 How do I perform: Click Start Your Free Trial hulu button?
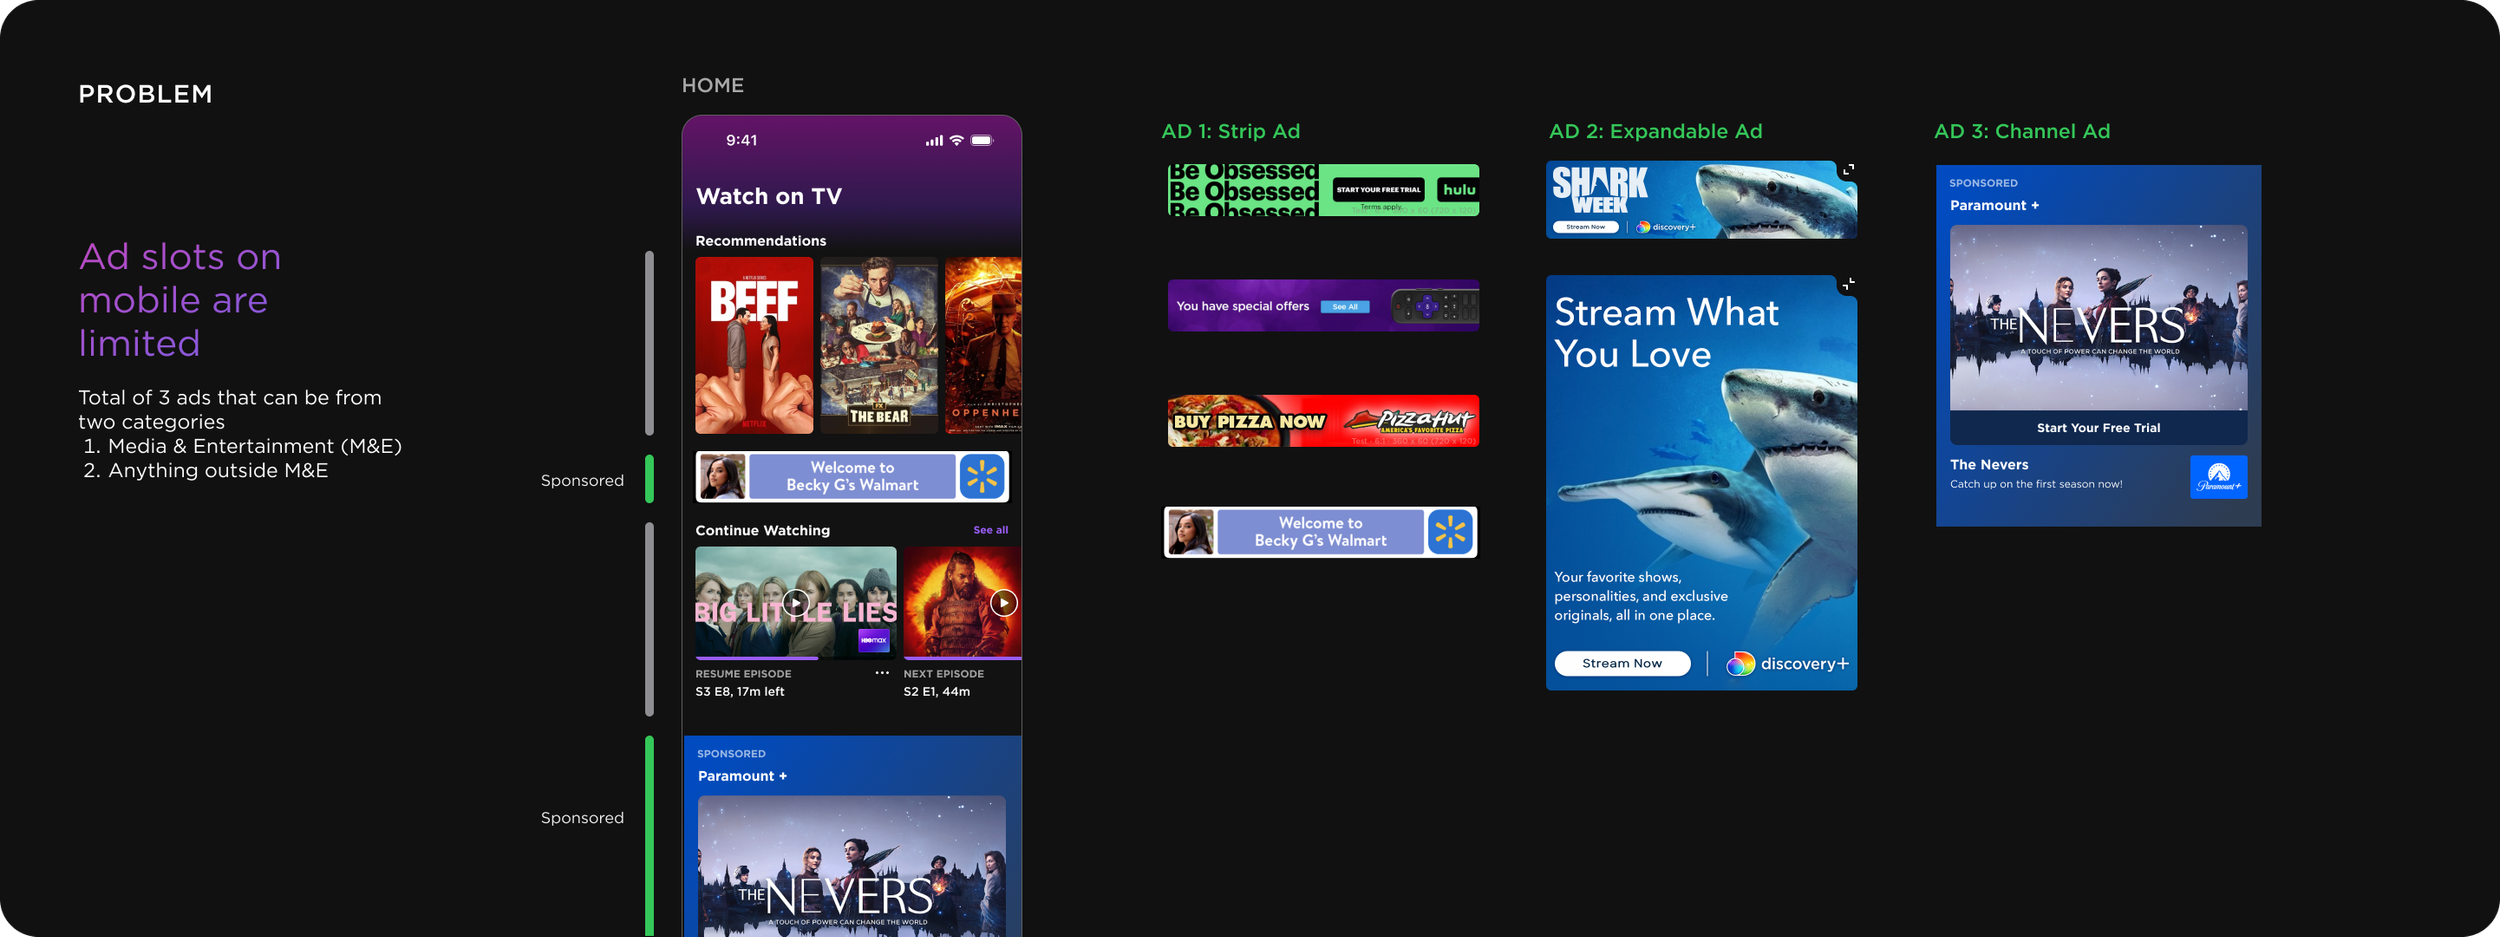[x=1378, y=190]
